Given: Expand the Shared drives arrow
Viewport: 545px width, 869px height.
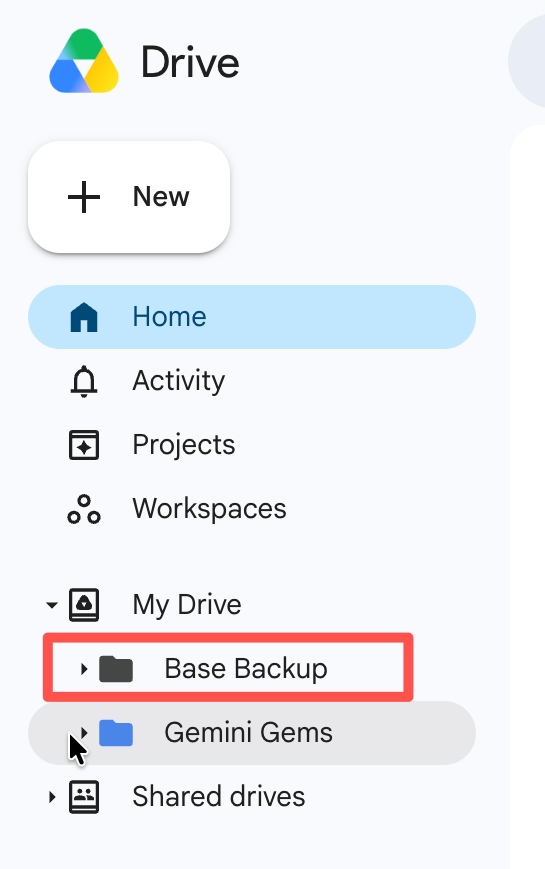Looking at the screenshot, I should pyautogui.click(x=52, y=797).
